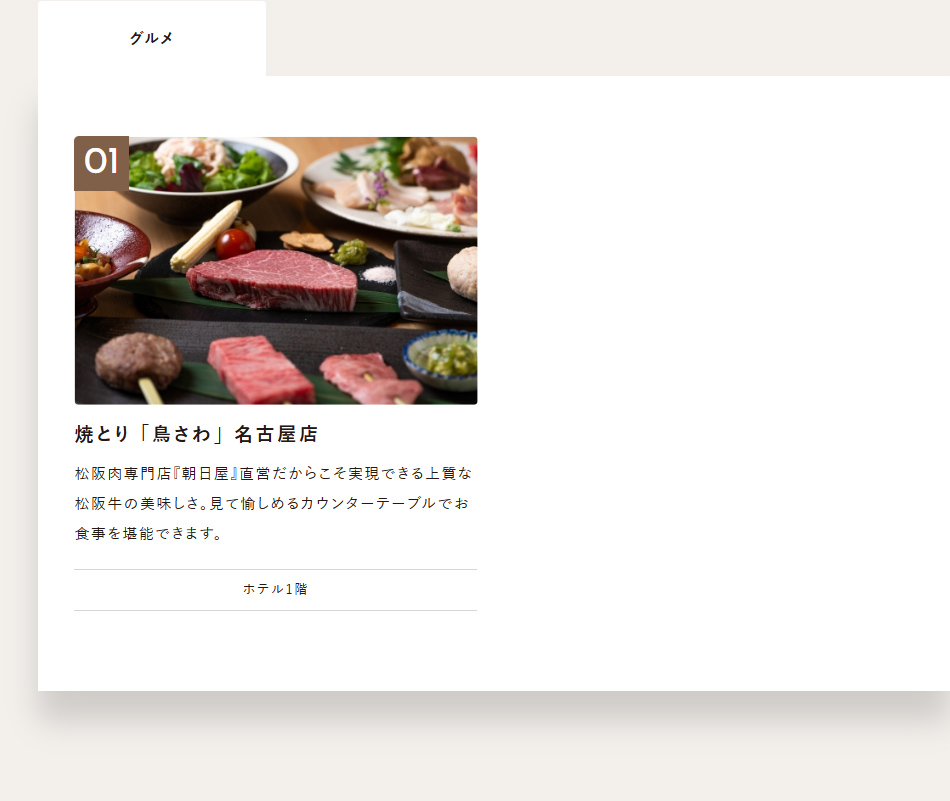
Task: Click the dark red bowl in photo
Action: (110, 253)
